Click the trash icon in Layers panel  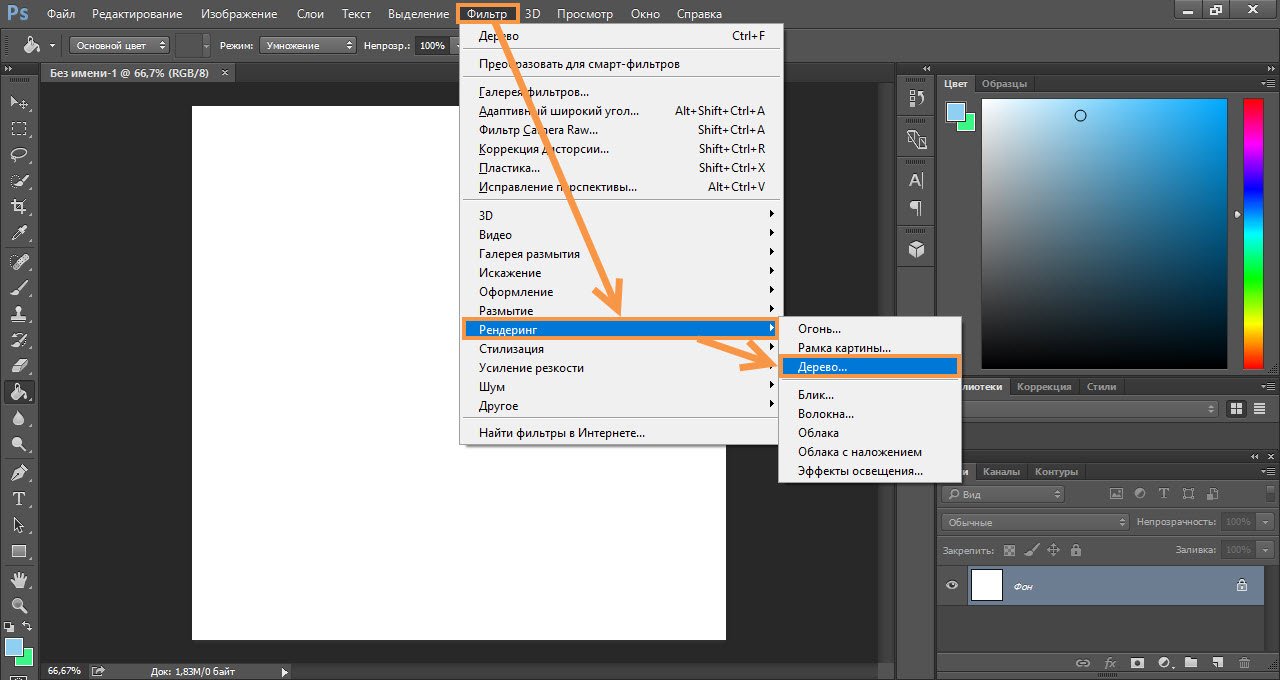click(1244, 663)
